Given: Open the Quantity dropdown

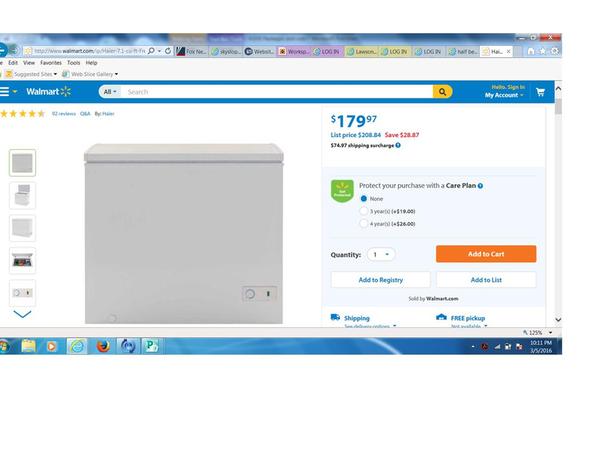Looking at the screenshot, I should click(381, 254).
